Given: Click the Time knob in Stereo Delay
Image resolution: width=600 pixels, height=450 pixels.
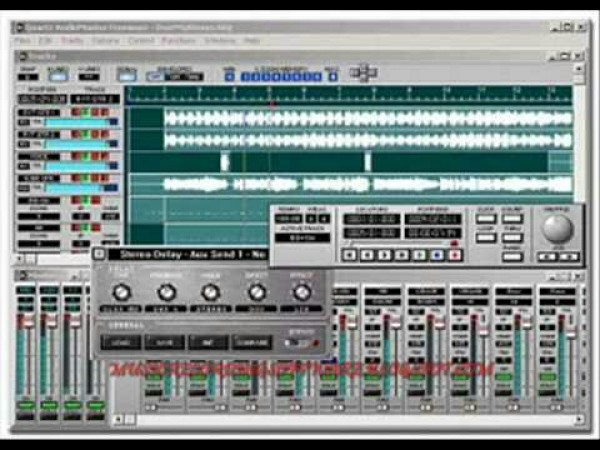Looking at the screenshot, I should pos(122,293).
